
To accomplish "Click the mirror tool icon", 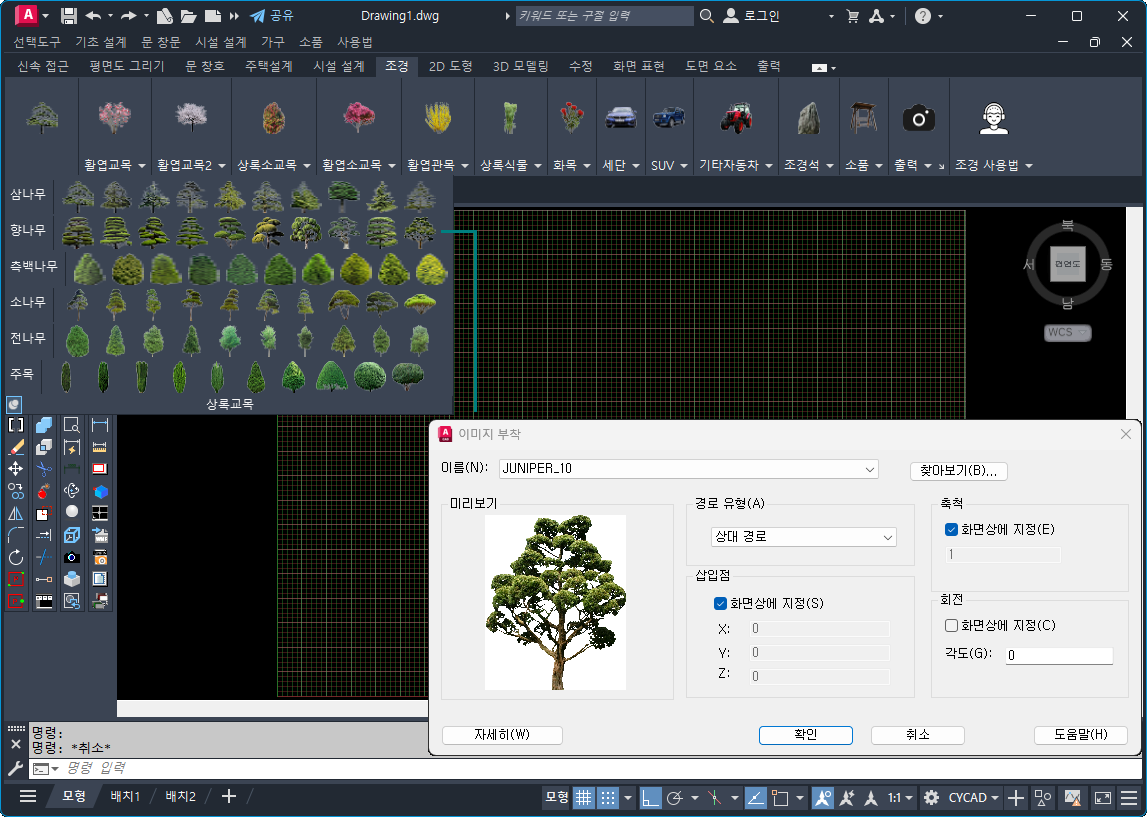I will coord(16,513).
